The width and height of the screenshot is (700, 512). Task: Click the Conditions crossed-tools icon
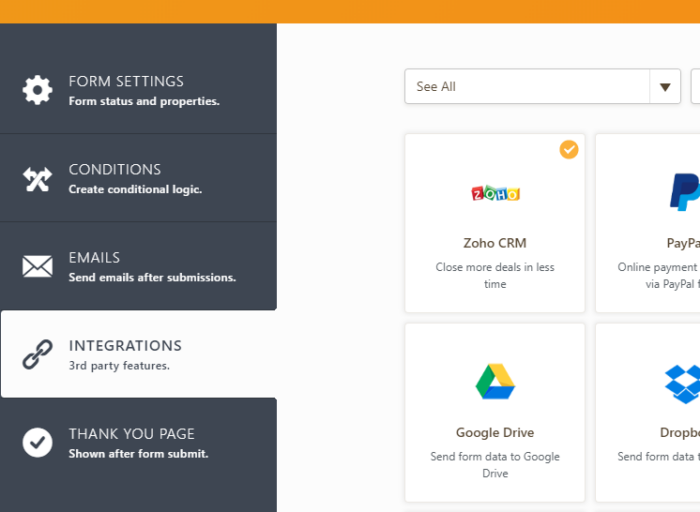click(37, 179)
